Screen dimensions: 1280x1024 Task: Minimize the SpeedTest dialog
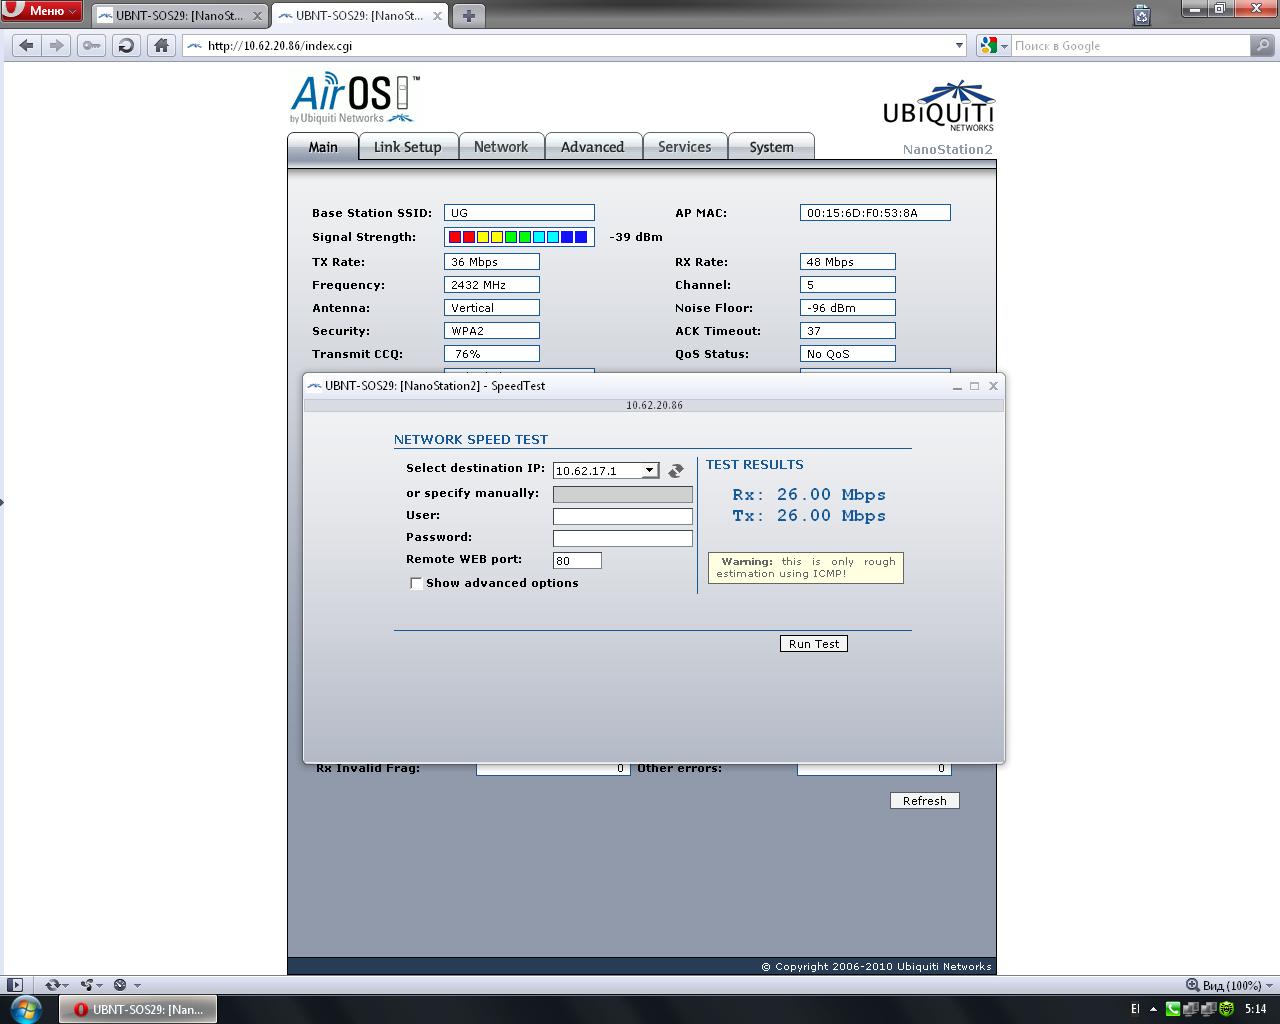[x=957, y=386]
